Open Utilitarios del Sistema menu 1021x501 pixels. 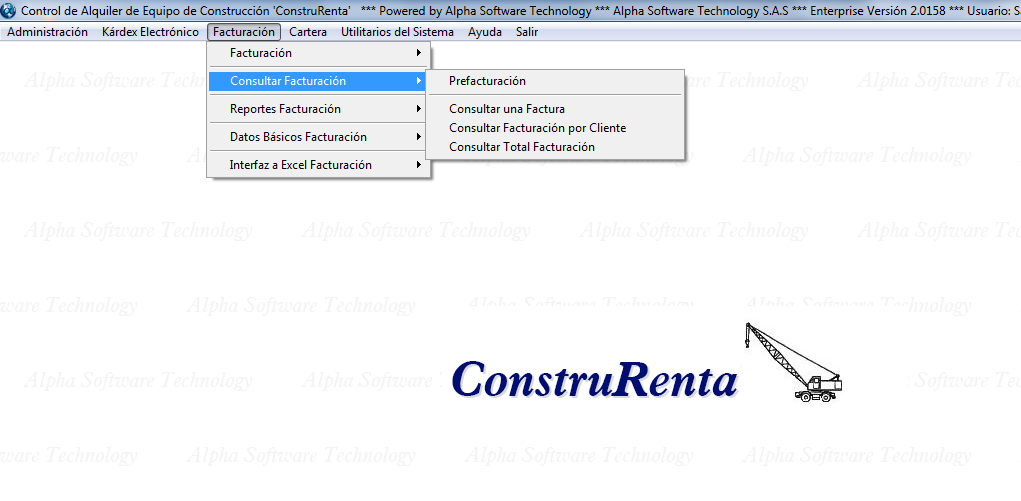(x=397, y=32)
